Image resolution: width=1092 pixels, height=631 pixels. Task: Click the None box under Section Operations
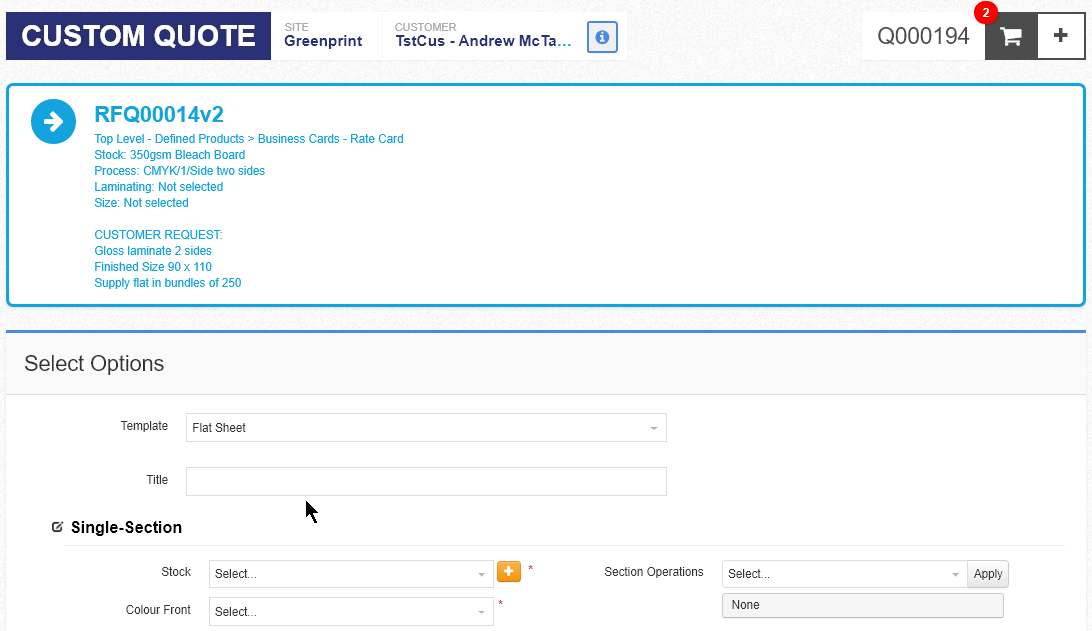(x=863, y=605)
